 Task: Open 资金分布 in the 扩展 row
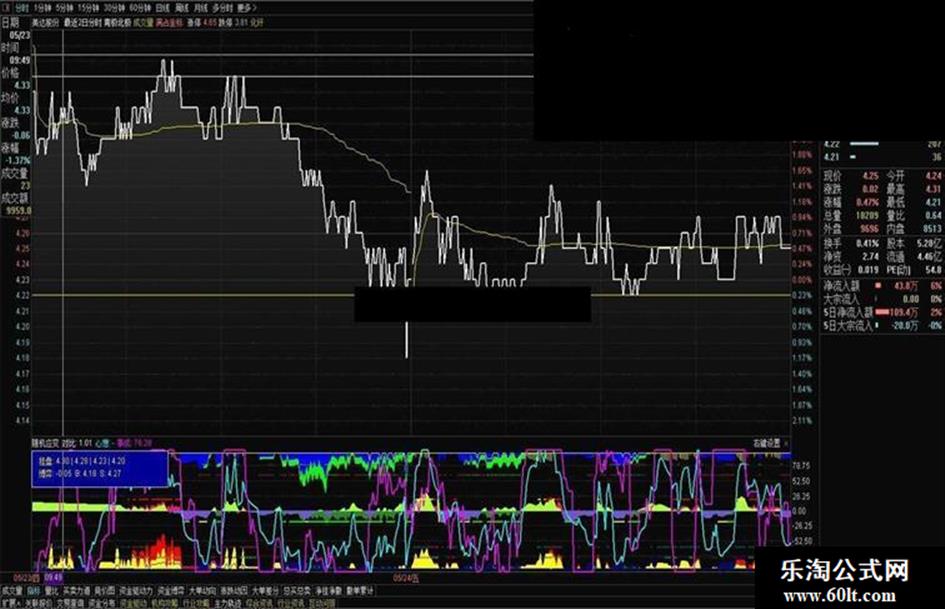[x=101, y=603]
